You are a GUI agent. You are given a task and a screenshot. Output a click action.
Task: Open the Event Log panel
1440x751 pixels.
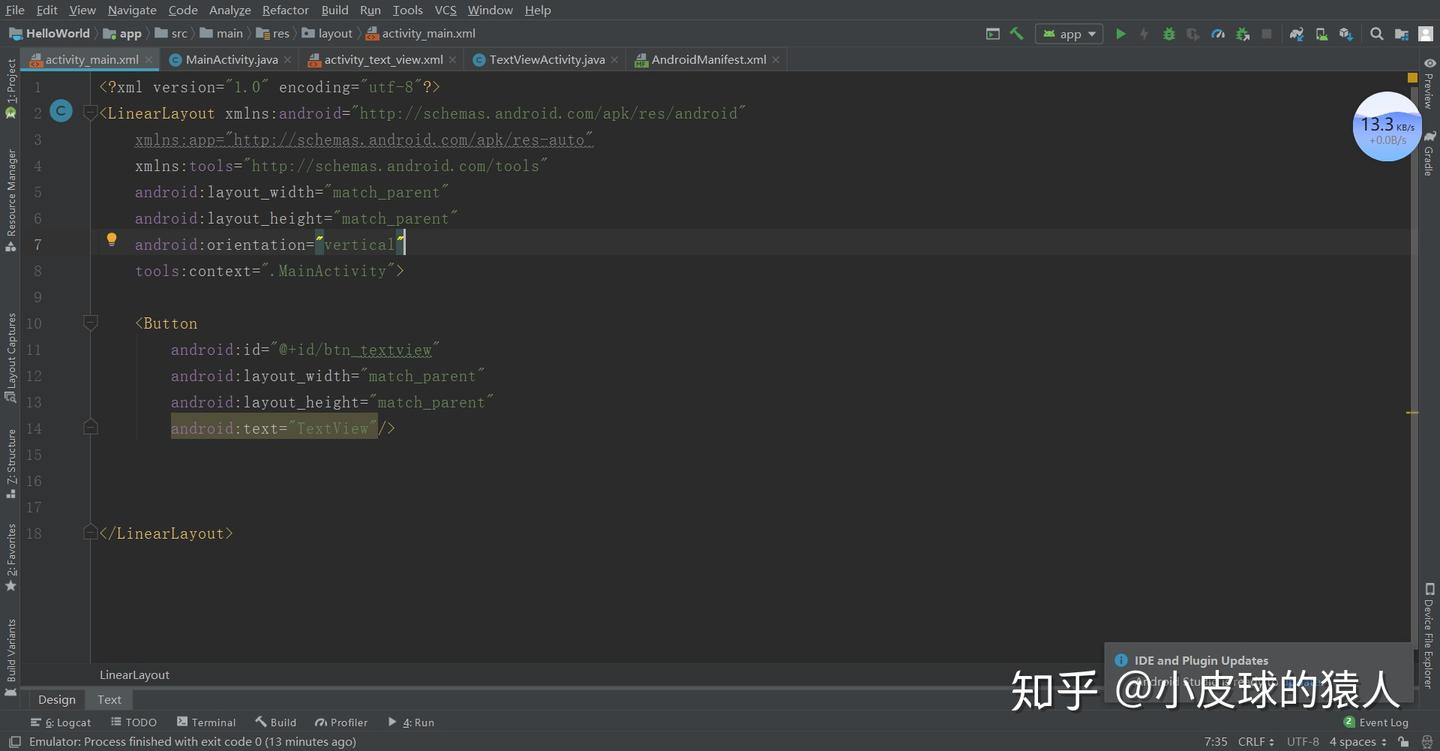coord(1375,722)
